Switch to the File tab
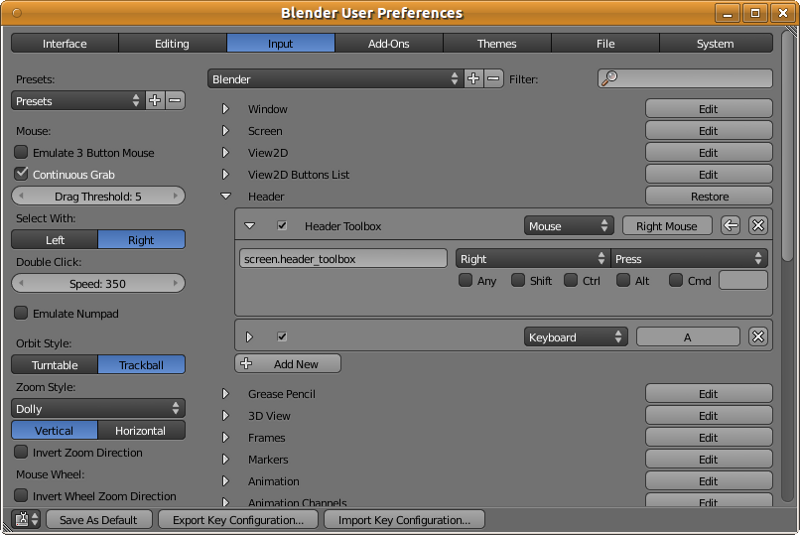Screen dimensions: 800x535 [606, 43]
